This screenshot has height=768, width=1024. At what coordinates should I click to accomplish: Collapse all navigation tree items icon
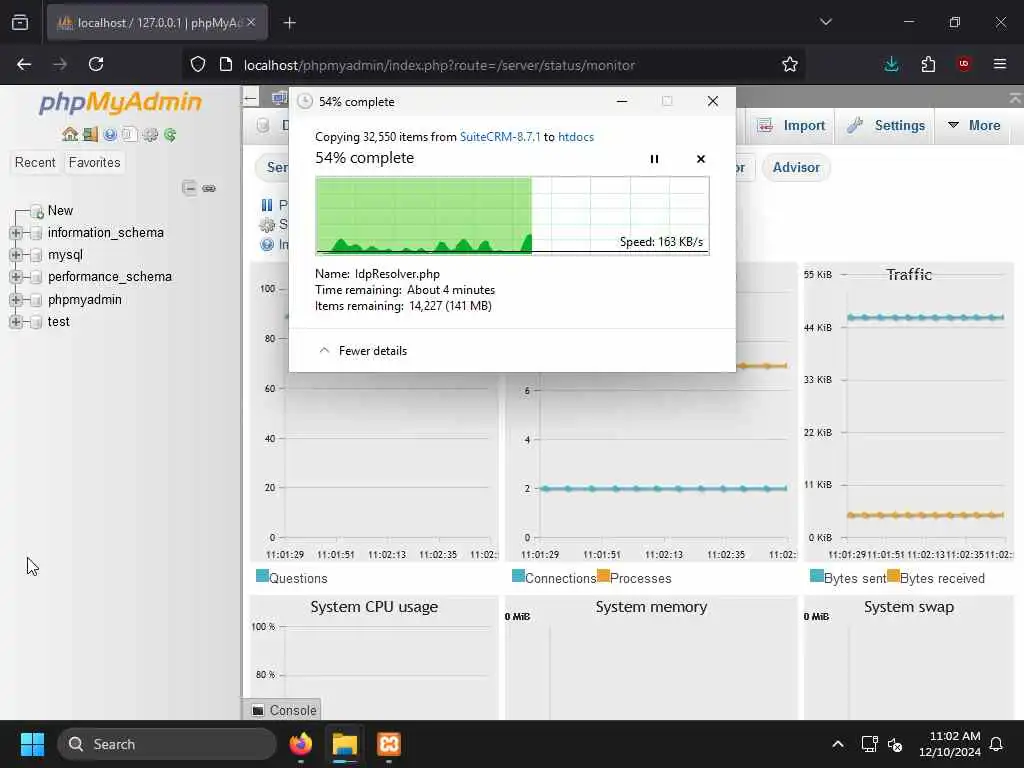[189, 188]
